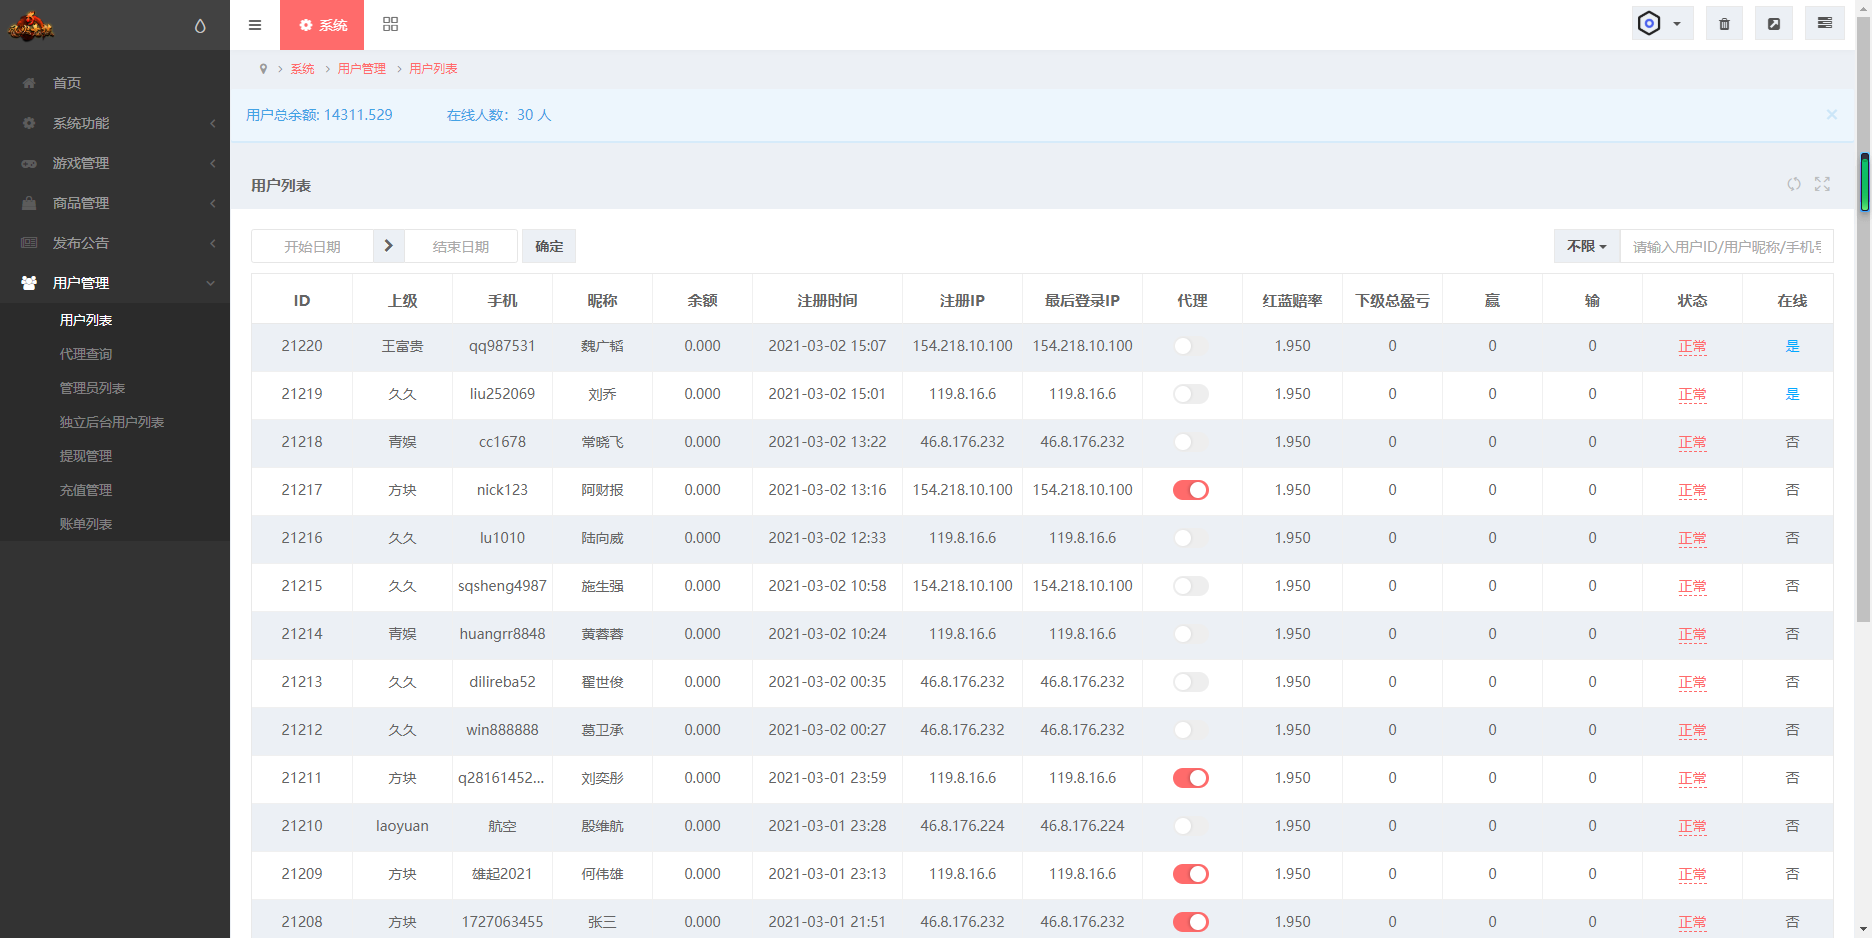This screenshot has width=1872, height=938.
Task: Refresh the 用户列表 panel
Action: coord(1794,184)
